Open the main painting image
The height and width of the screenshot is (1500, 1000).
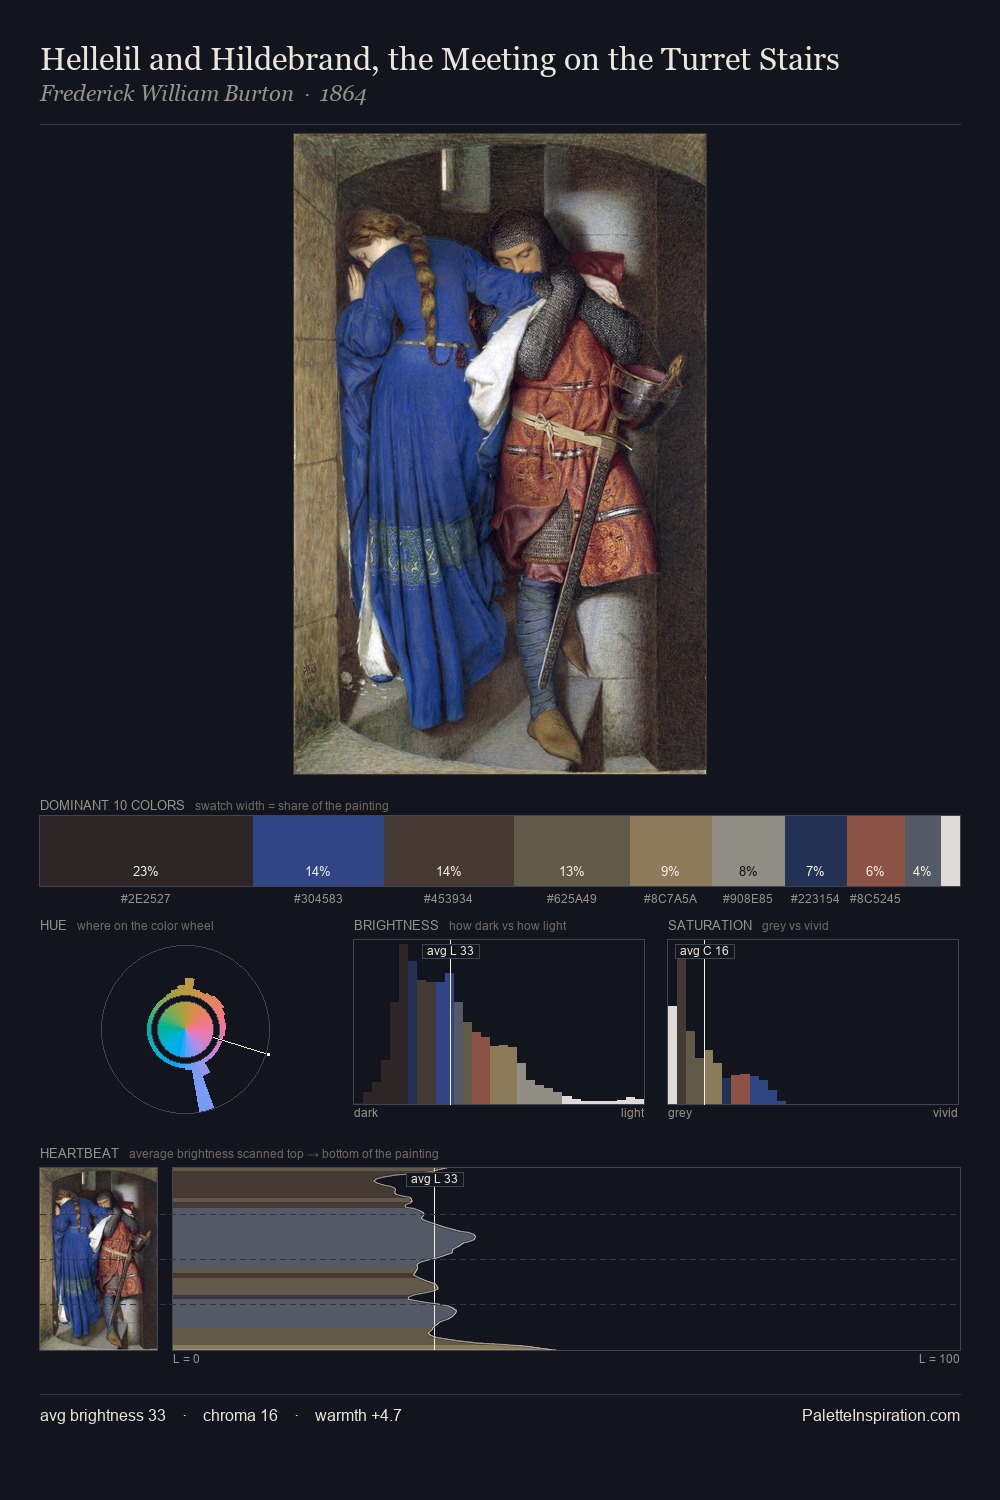[x=500, y=454]
